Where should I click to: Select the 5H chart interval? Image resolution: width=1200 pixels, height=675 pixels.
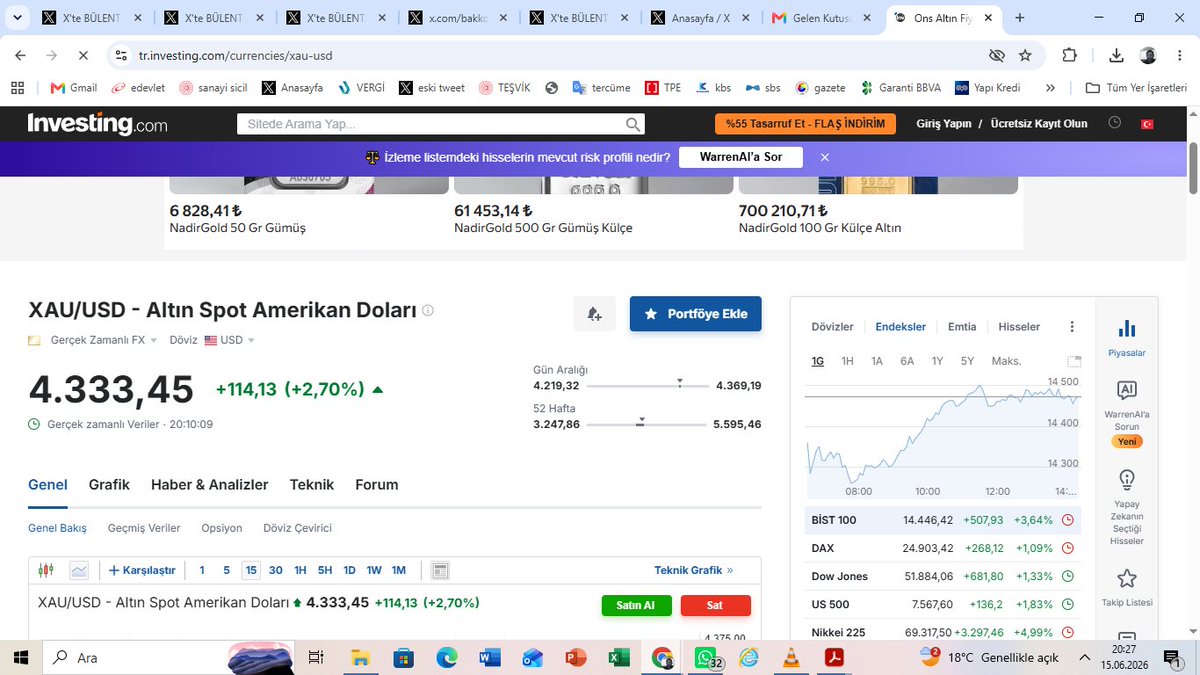coord(325,570)
